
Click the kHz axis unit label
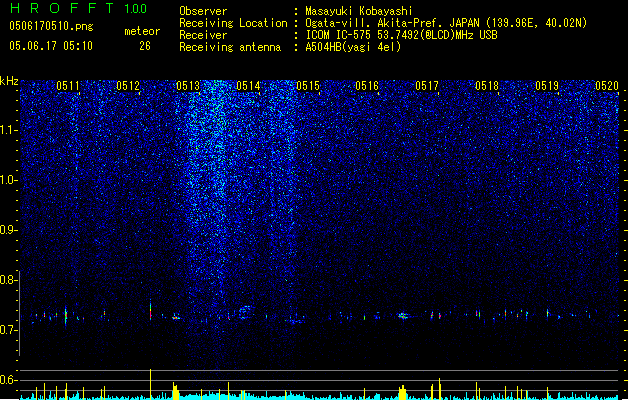(x=9, y=81)
